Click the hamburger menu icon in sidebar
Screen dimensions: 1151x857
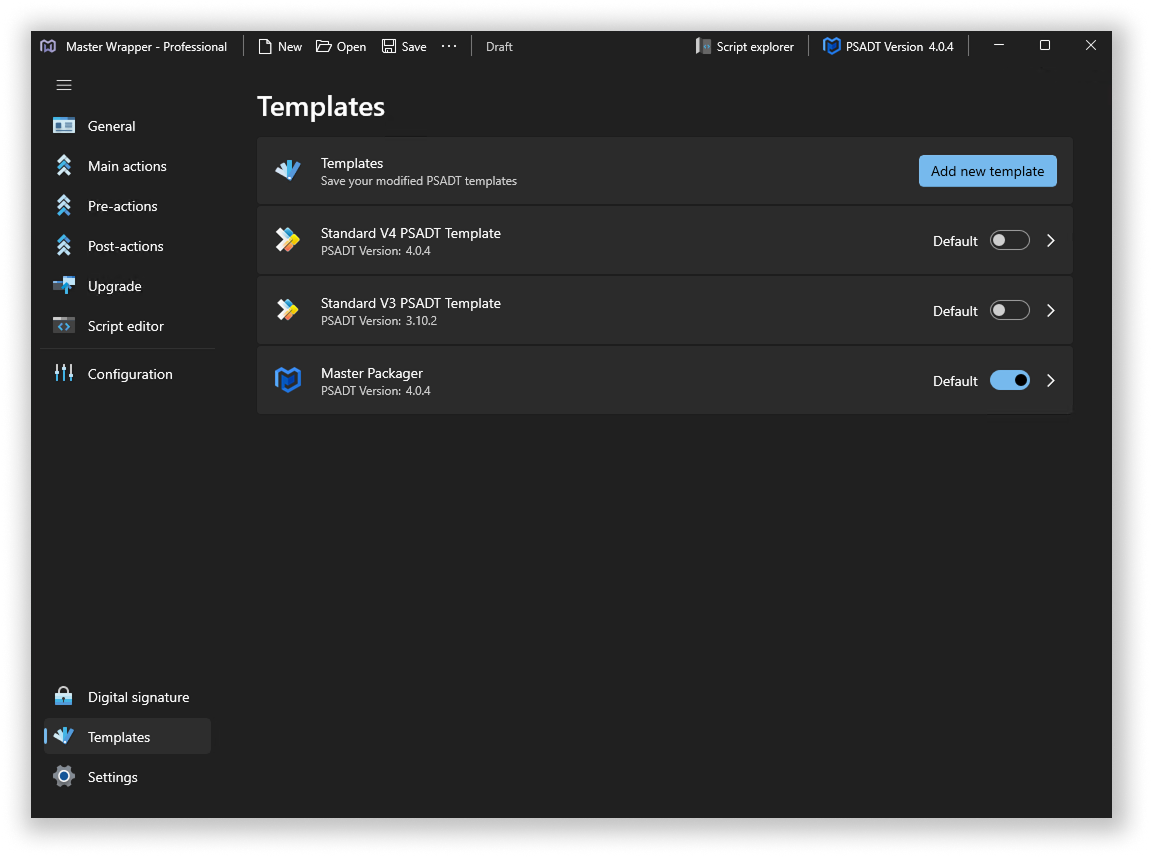pos(64,85)
